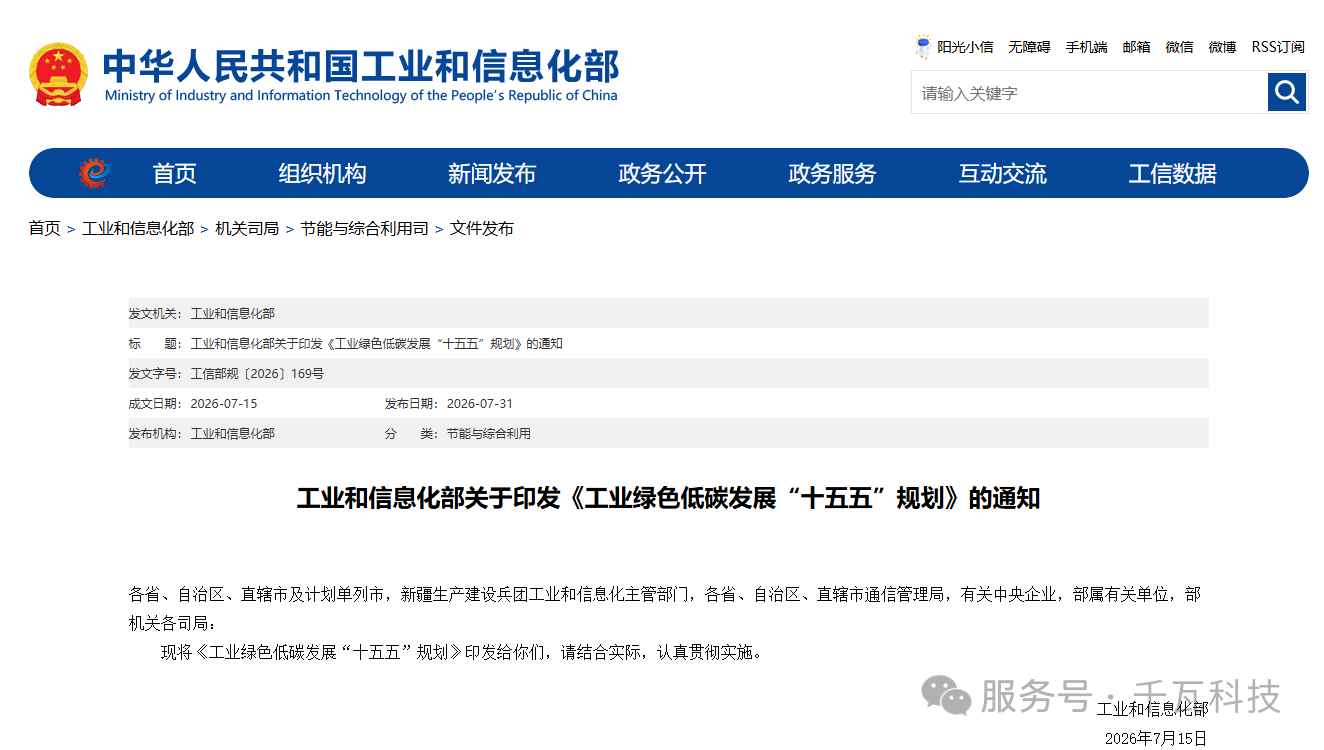Click the magnifier search button
This screenshot has width=1324, height=750.
1287,93
